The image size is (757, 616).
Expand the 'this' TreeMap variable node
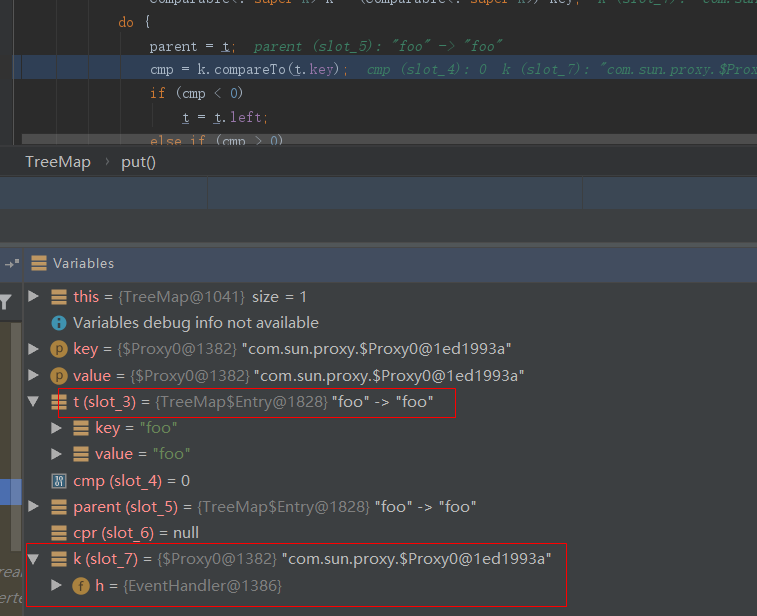tap(34, 297)
